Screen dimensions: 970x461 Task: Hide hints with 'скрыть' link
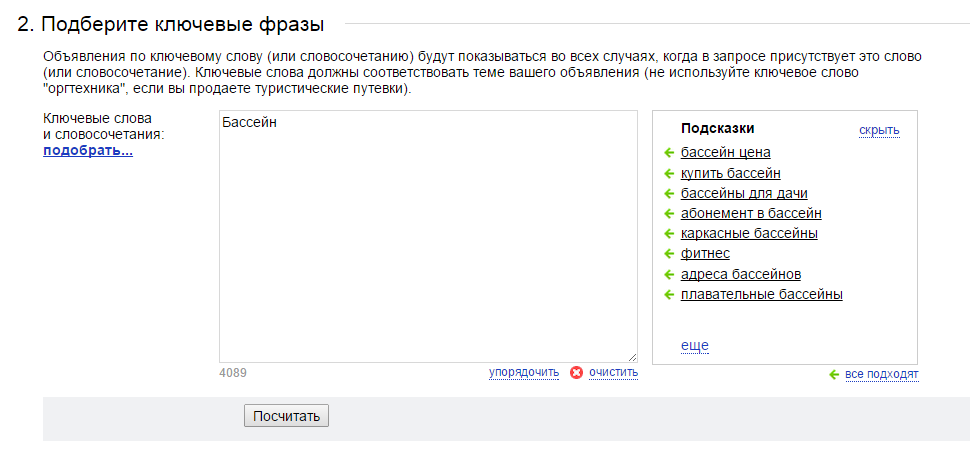(x=879, y=131)
